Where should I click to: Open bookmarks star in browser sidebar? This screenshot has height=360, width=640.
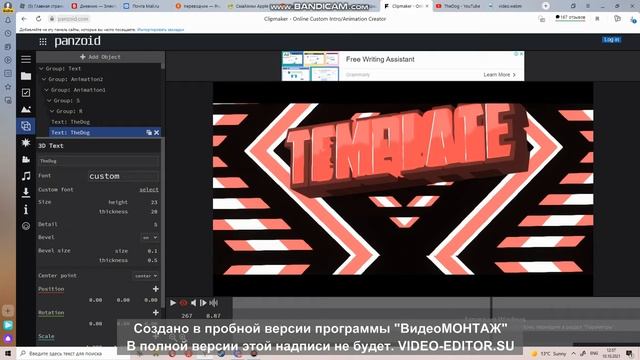pyautogui.click(x=8, y=87)
